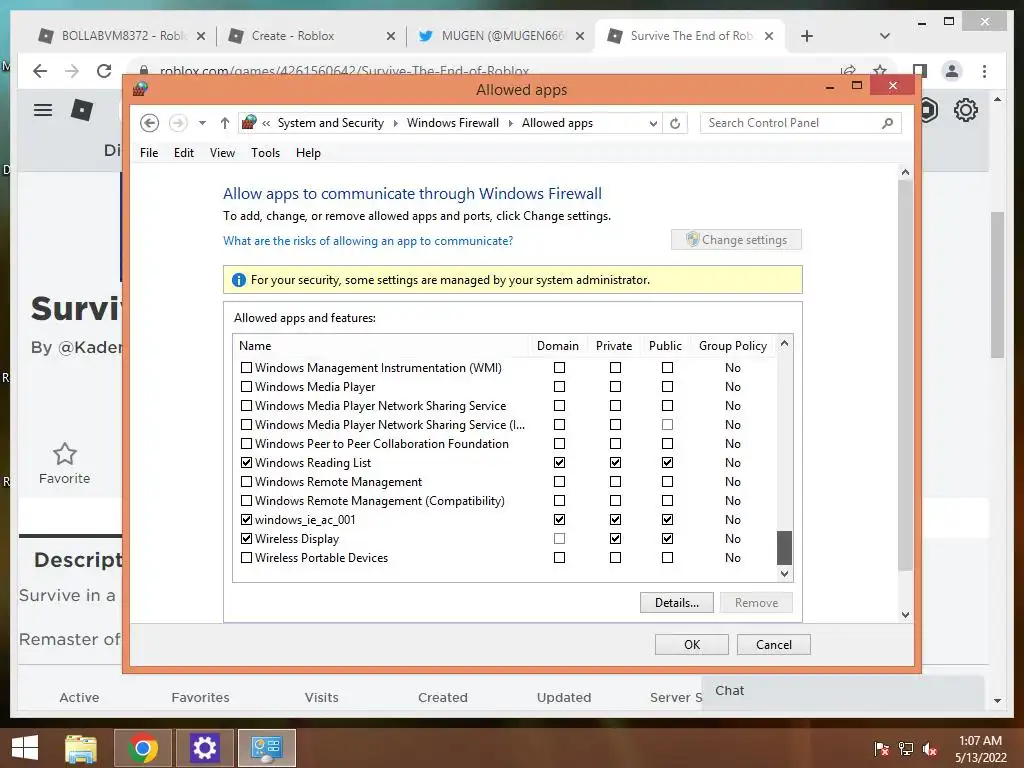Click the Up arrow in Allowed apps navigation bar
Image resolution: width=1024 pixels, height=768 pixels.
coord(225,123)
